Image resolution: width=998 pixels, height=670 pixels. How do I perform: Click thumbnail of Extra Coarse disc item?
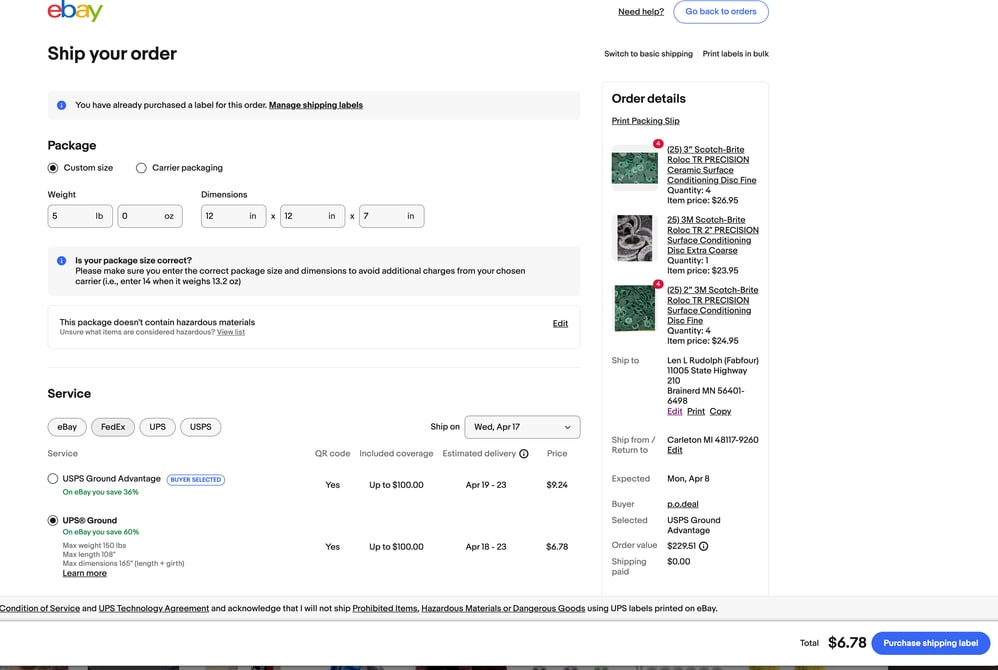click(x=635, y=239)
